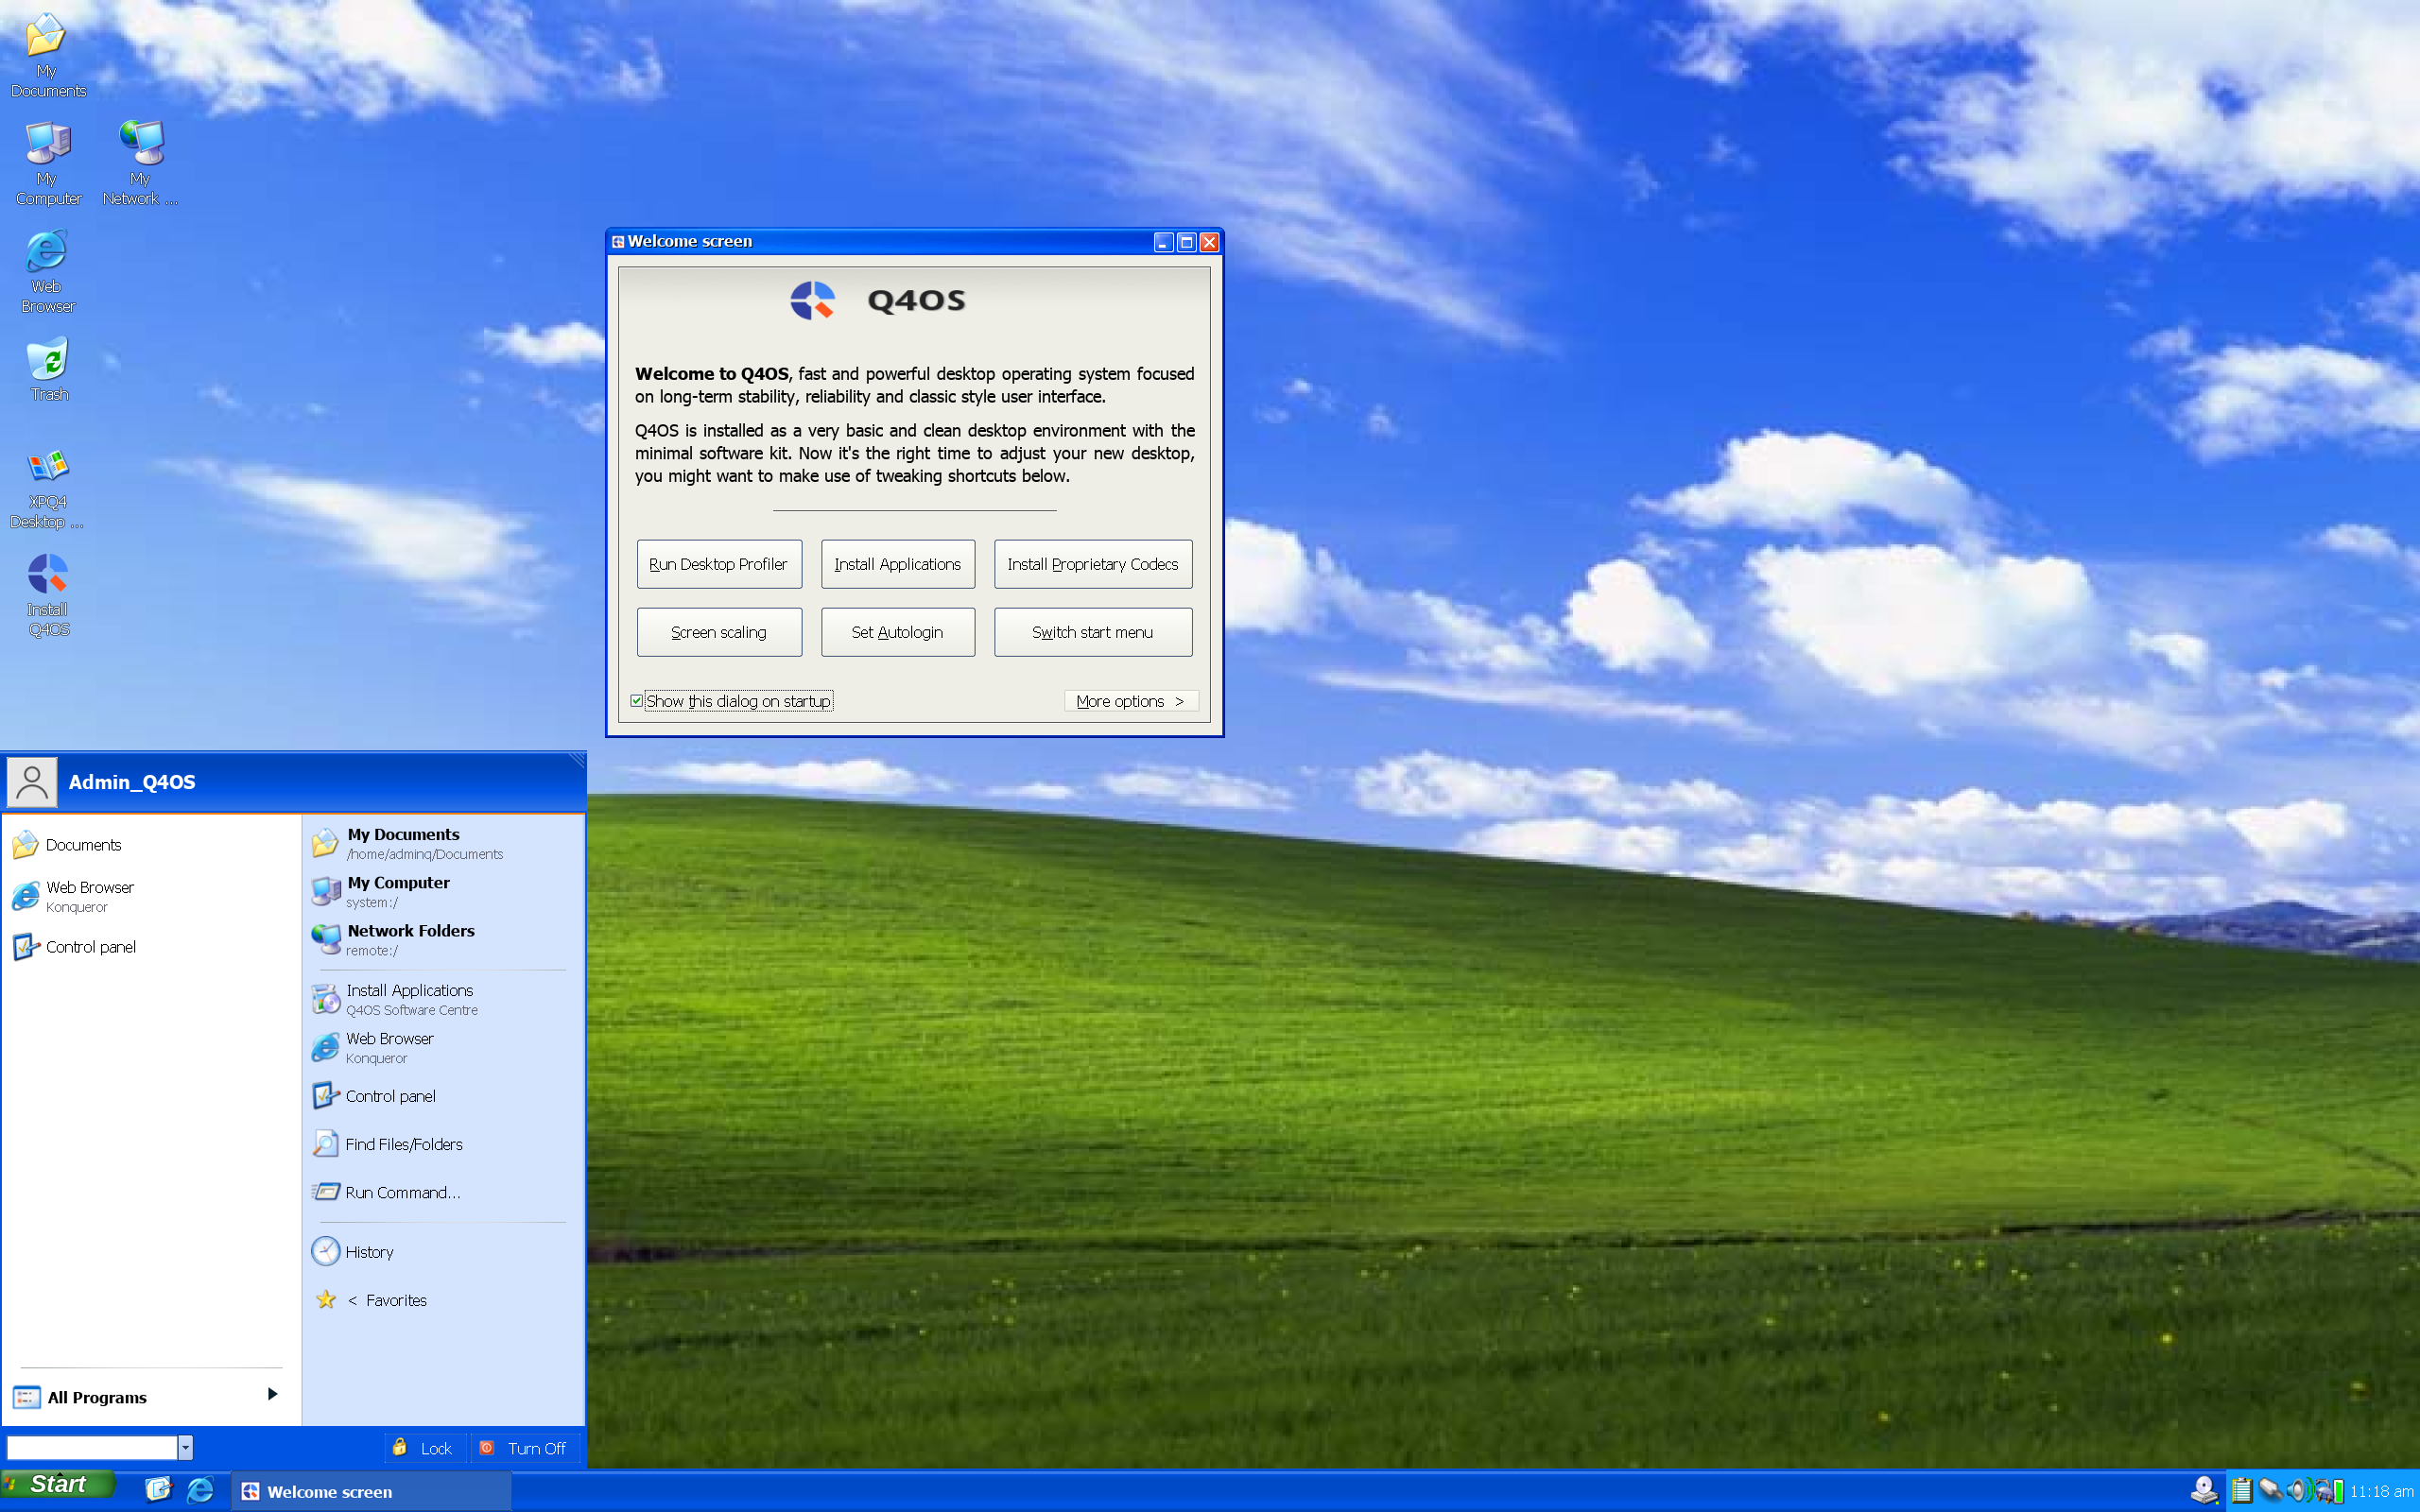Click the Set Autologin button
The width and height of the screenshot is (2420, 1512).
click(x=898, y=632)
